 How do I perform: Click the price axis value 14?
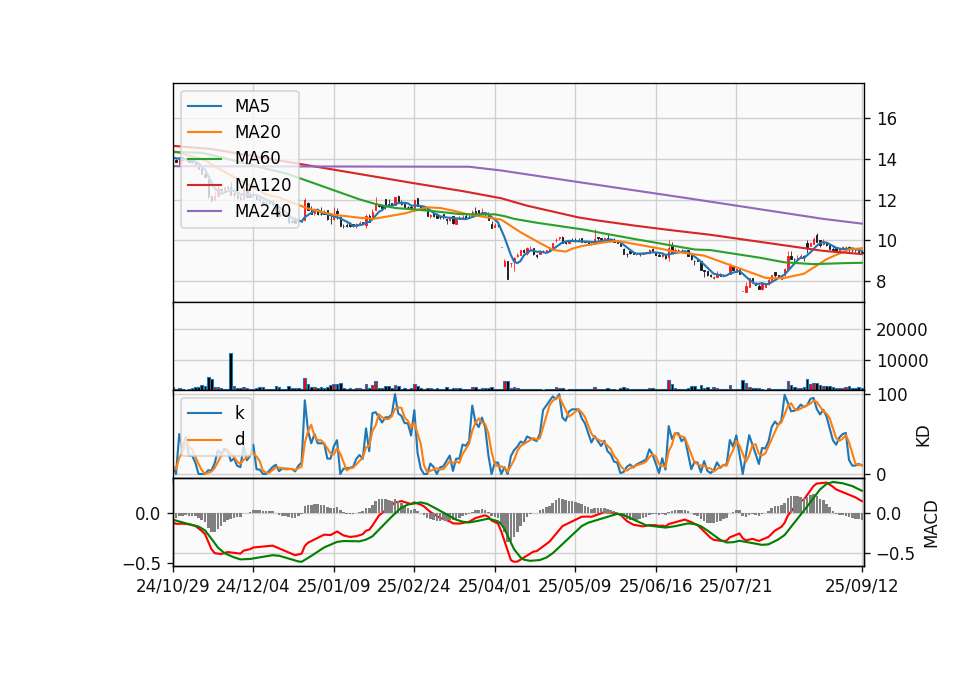click(887, 160)
